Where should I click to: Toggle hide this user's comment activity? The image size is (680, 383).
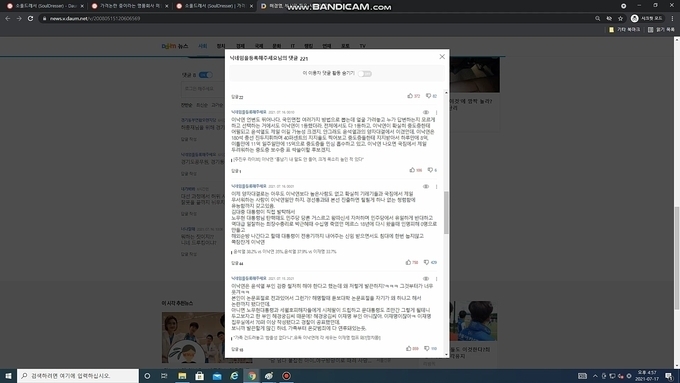[x=365, y=74]
